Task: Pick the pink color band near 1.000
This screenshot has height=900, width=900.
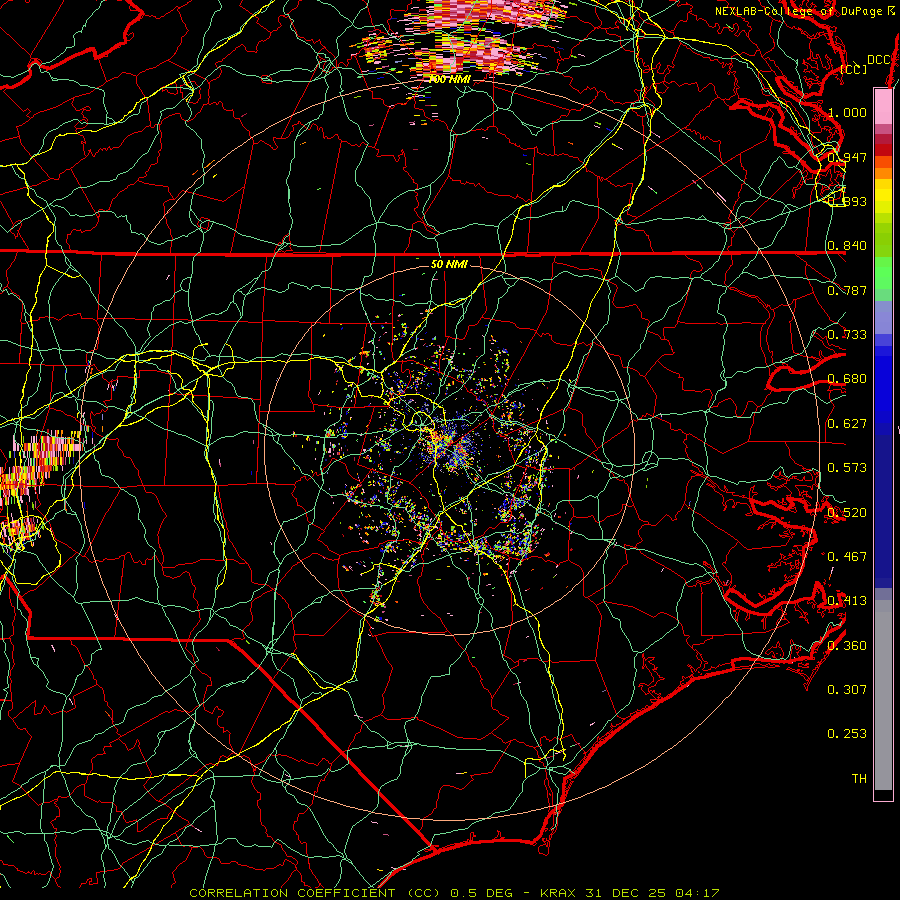Action: [883, 107]
